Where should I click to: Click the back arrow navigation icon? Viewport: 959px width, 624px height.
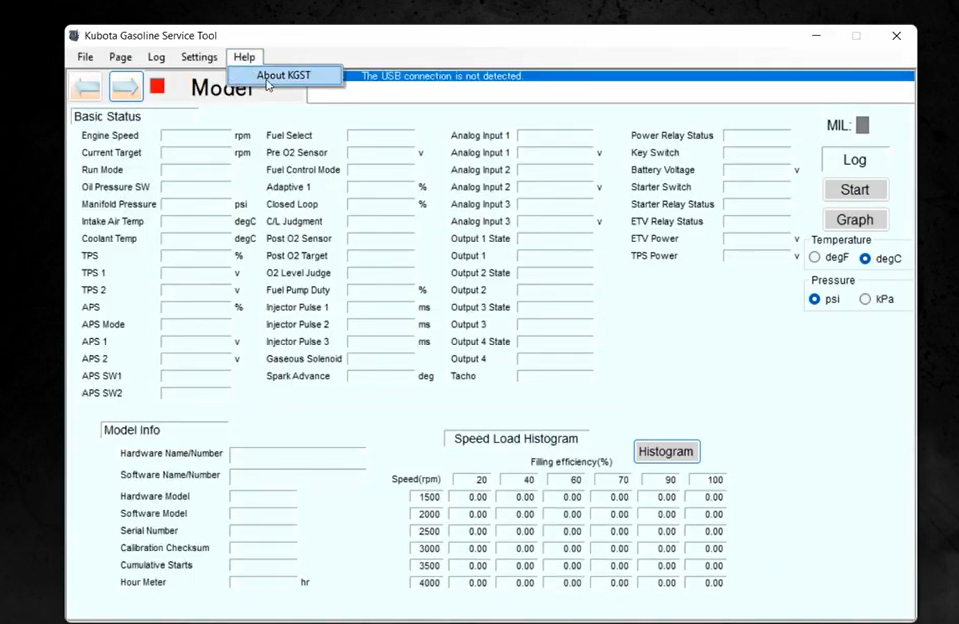coord(87,87)
